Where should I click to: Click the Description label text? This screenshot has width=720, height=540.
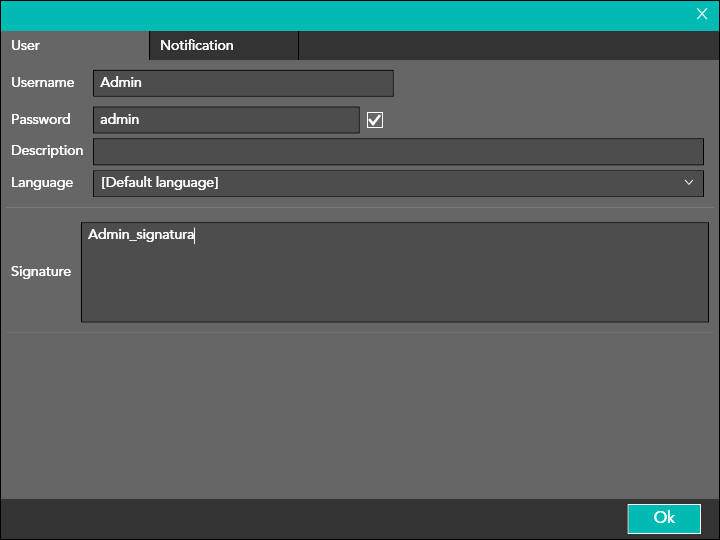coord(47,150)
